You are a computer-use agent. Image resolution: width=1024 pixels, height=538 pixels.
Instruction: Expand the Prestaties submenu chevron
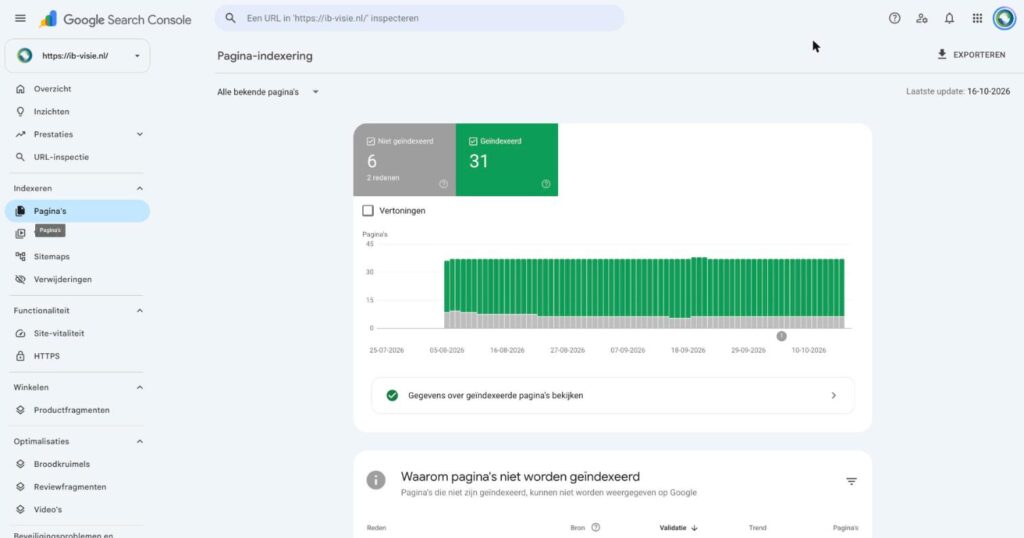point(139,134)
